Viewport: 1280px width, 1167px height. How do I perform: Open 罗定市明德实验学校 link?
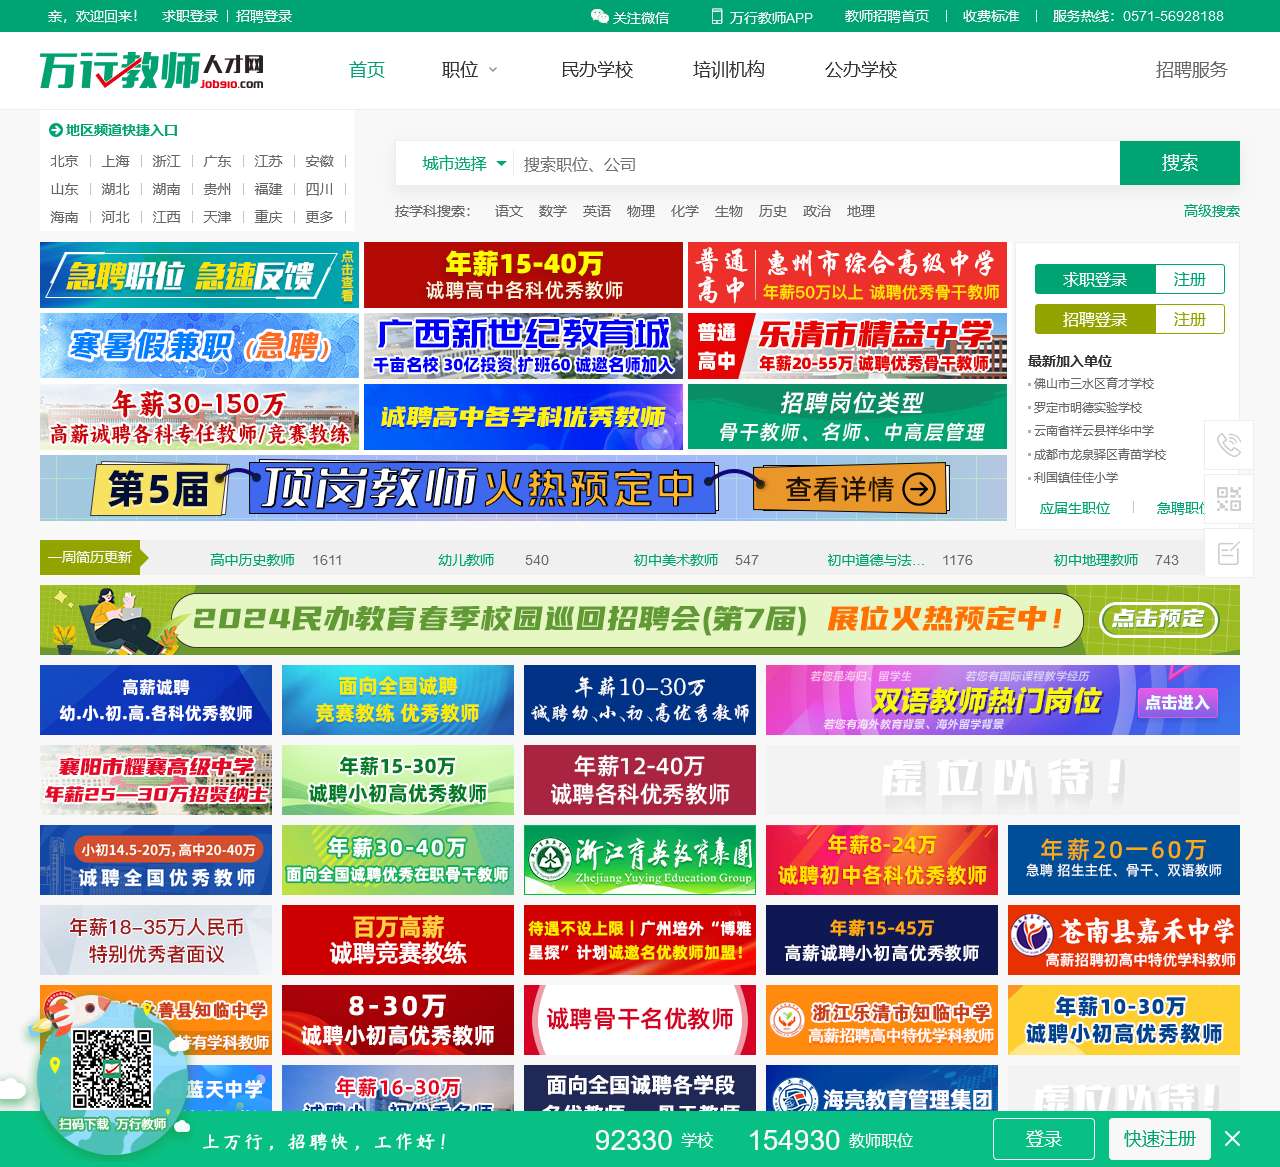pyautogui.click(x=1088, y=408)
